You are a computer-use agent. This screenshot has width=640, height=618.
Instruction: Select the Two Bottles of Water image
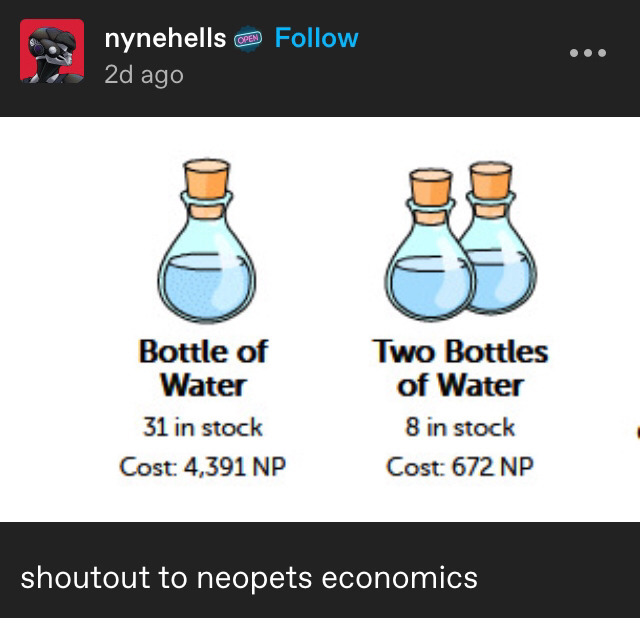pyautogui.click(x=461, y=240)
